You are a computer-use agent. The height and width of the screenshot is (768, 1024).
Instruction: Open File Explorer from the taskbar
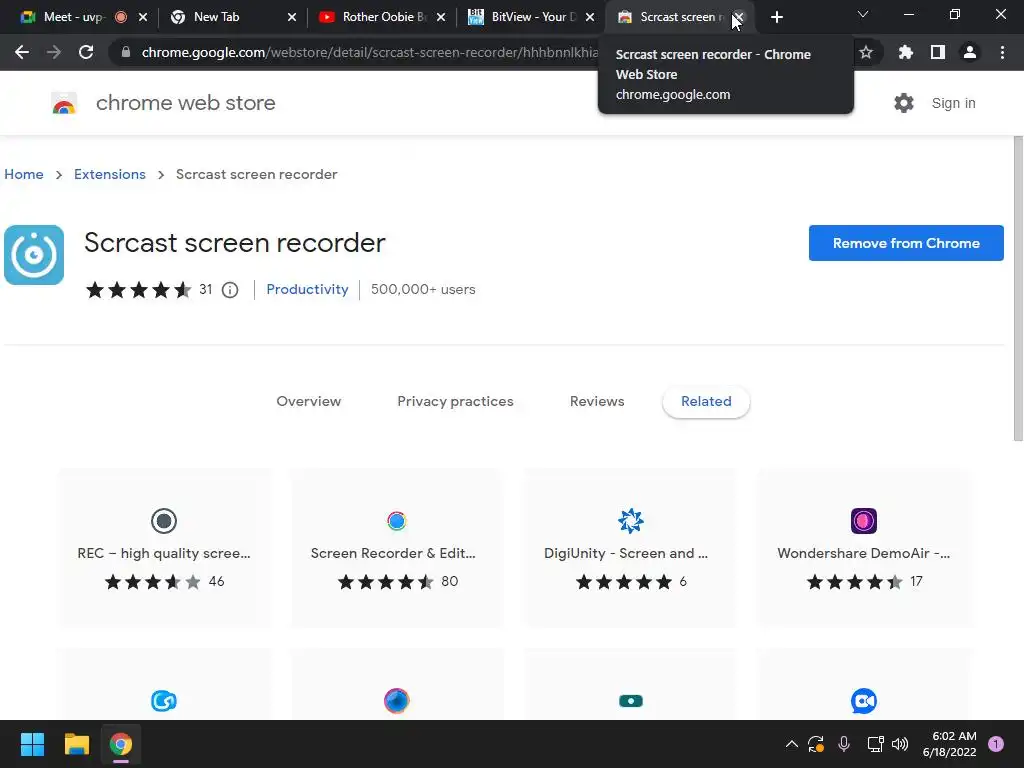[x=76, y=744]
